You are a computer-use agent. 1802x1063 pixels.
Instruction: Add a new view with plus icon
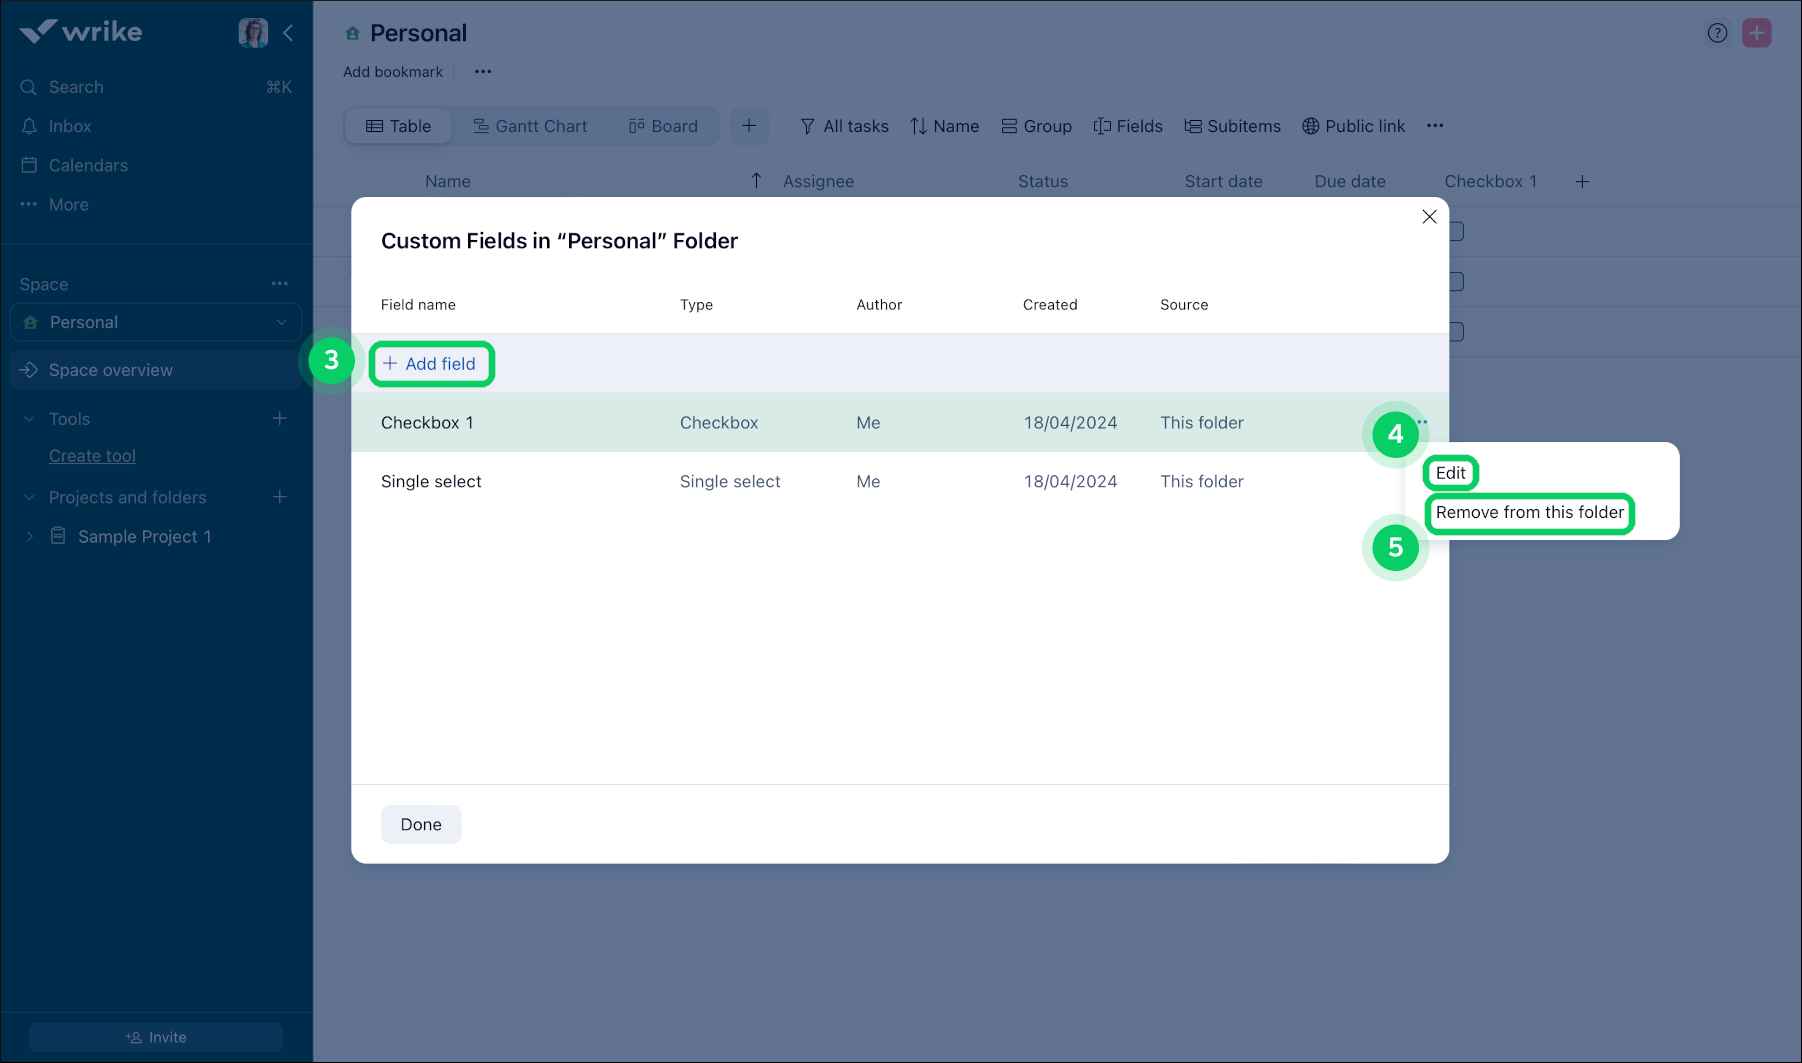click(749, 126)
